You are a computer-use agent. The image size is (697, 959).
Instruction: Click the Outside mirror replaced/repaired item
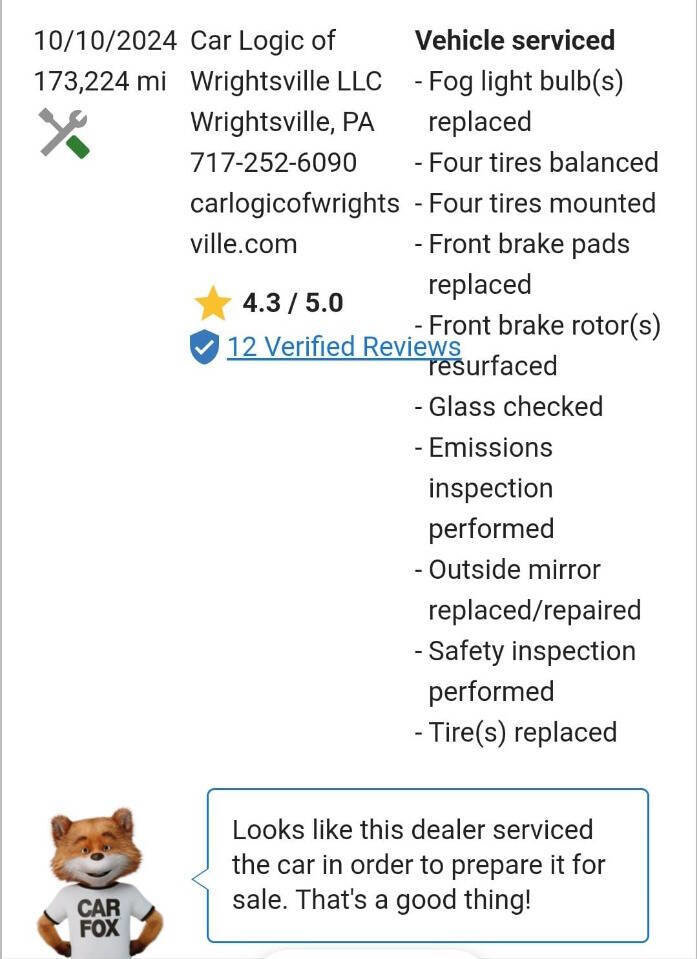pyautogui.click(x=532, y=590)
